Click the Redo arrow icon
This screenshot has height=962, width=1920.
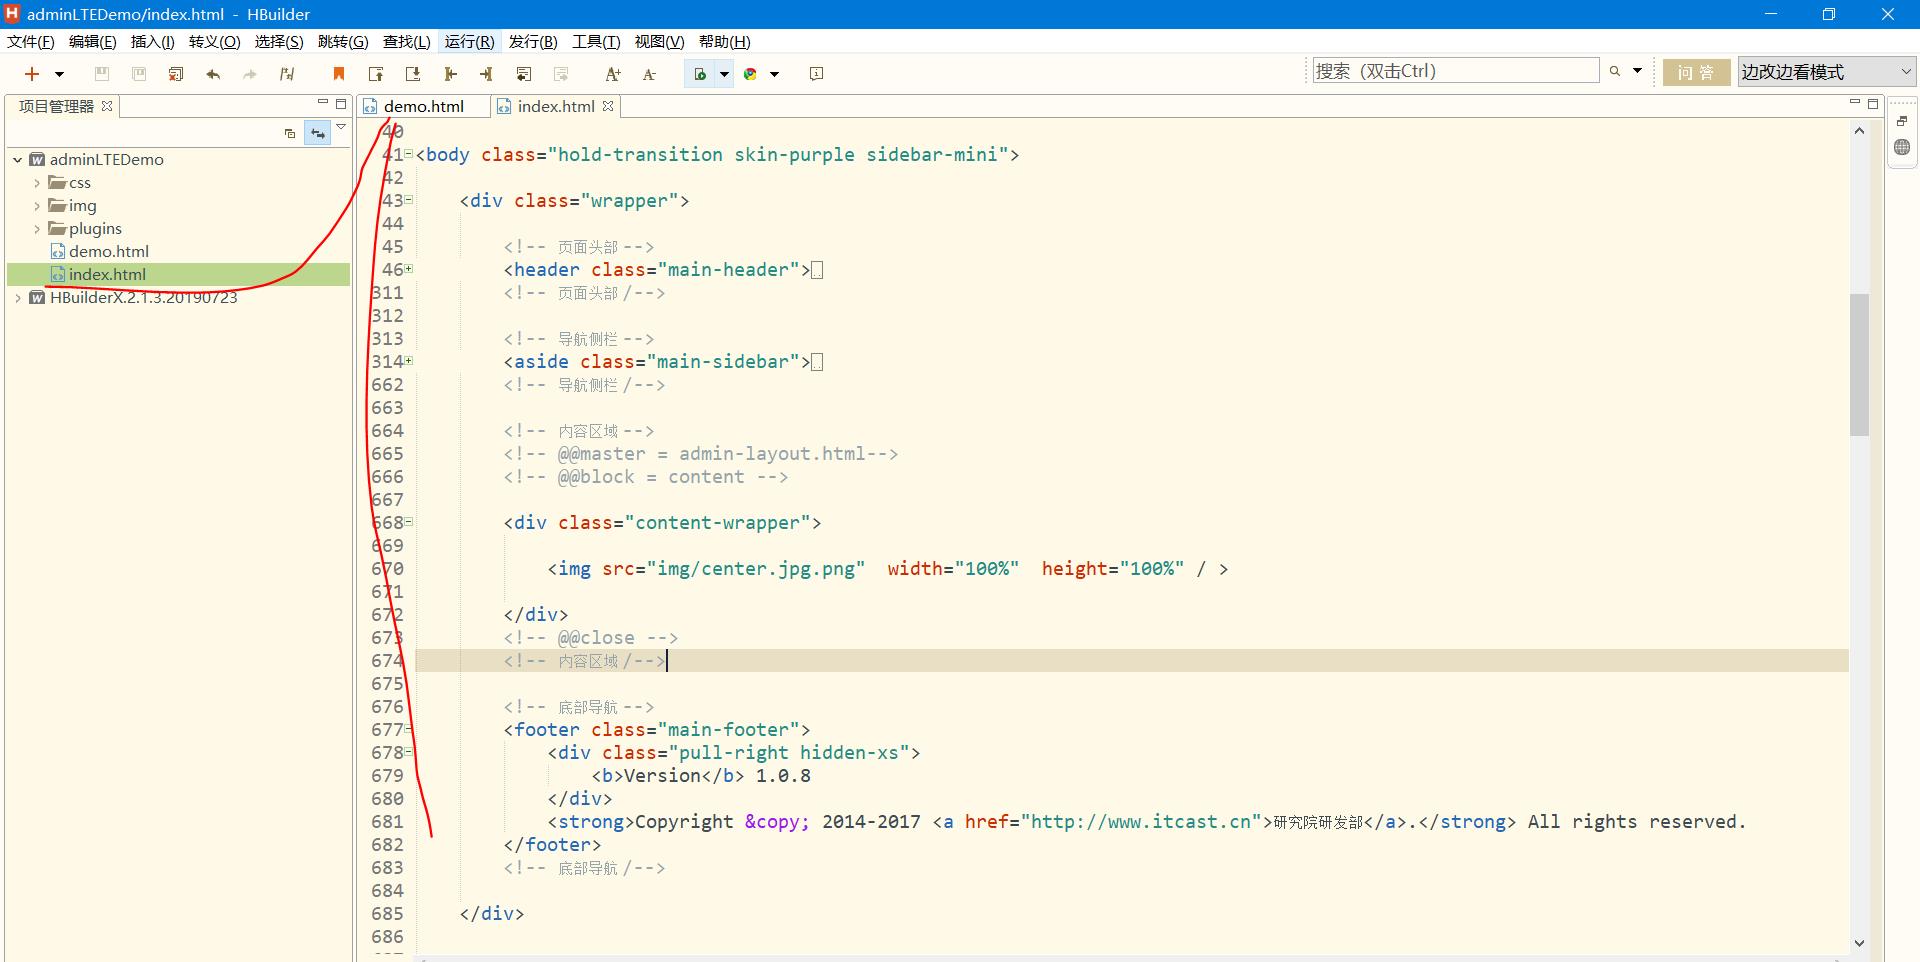click(250, 74)
